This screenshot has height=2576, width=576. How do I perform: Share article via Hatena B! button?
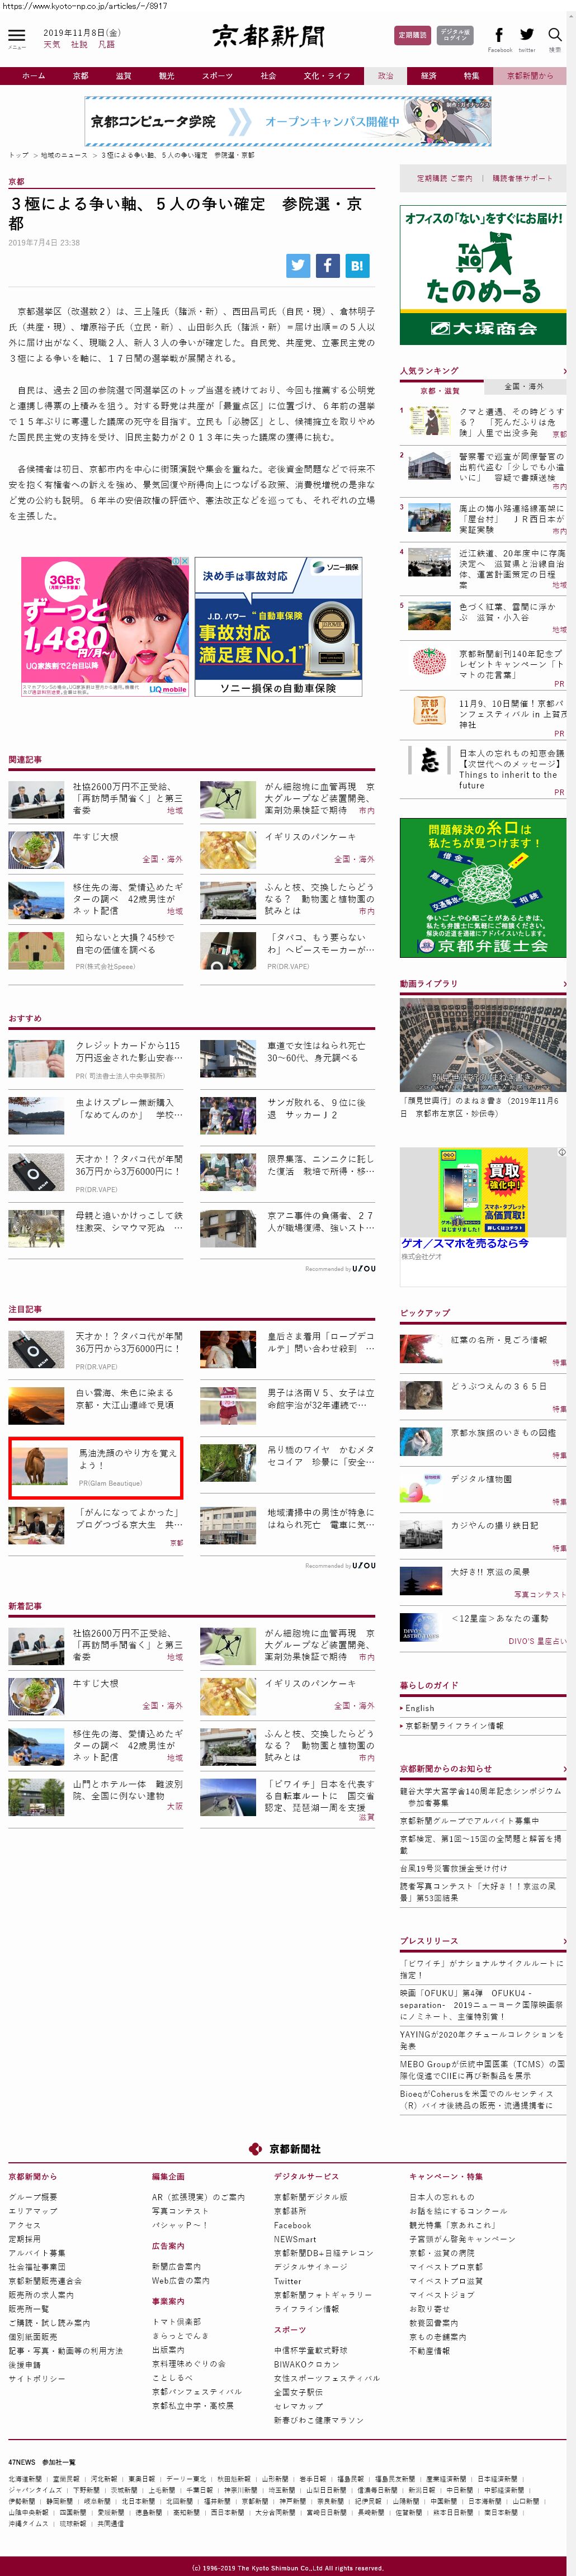pyautogui.click(x=357, y=265)
